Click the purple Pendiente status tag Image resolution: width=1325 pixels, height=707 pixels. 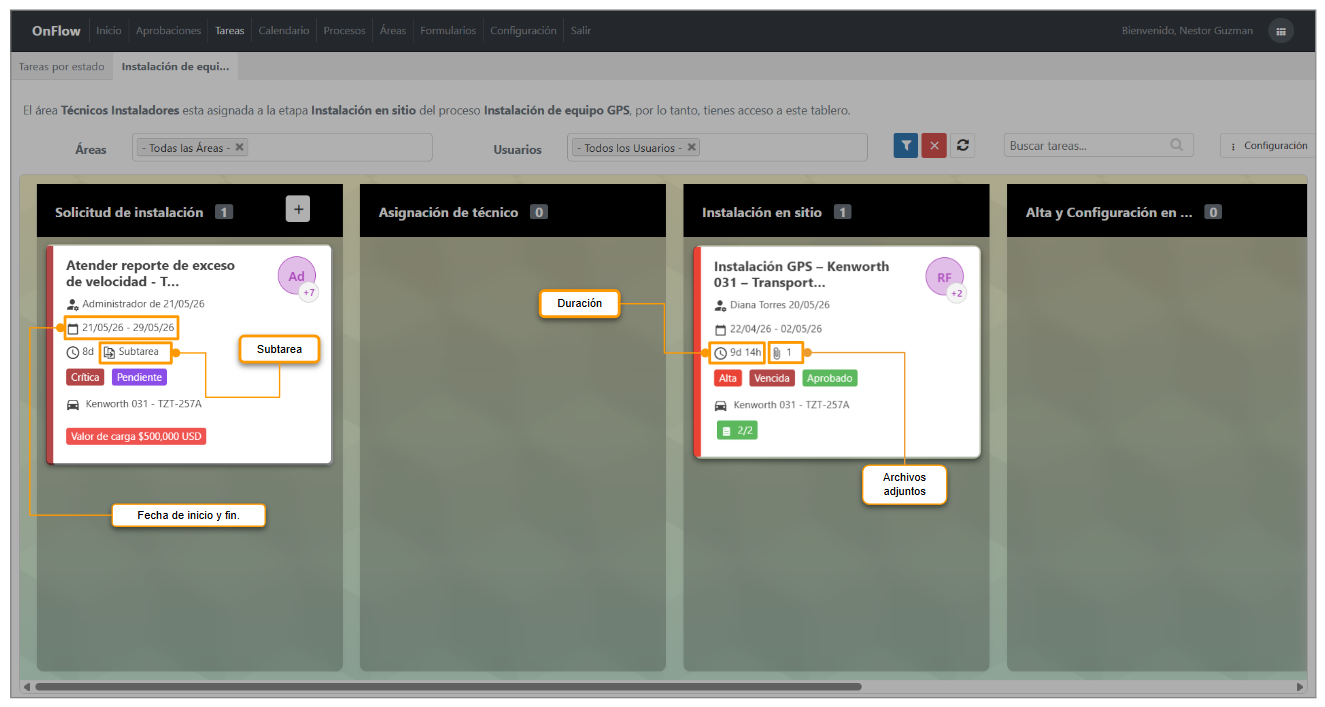pyautogui.click(x=140, y=377)
